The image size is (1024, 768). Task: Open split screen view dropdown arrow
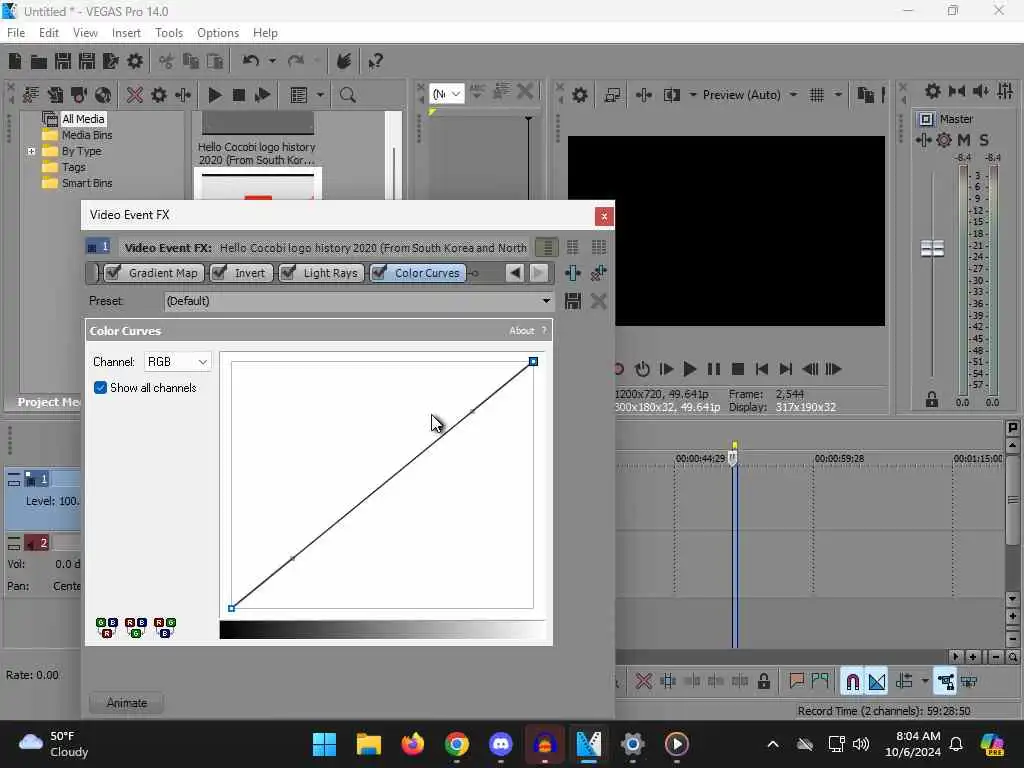(x=692, y=95)
